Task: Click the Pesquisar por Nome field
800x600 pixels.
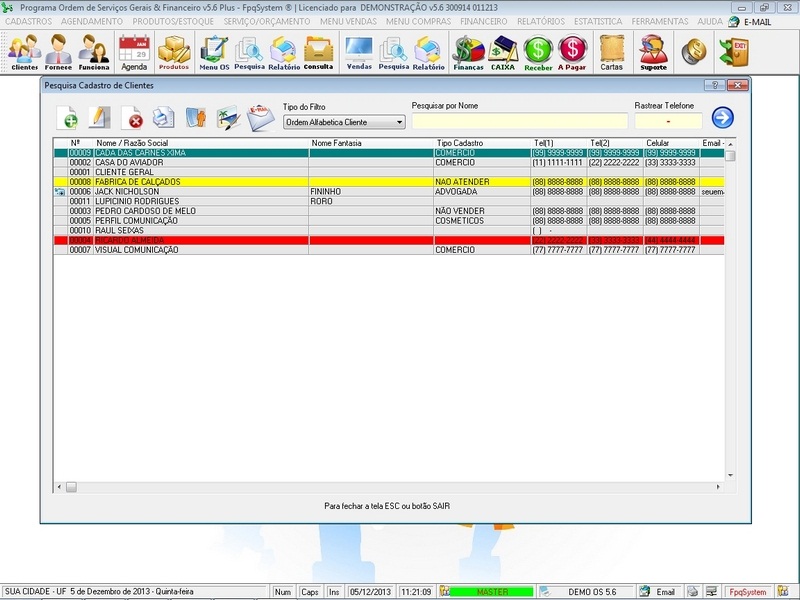Action: [x=519, y=122]
